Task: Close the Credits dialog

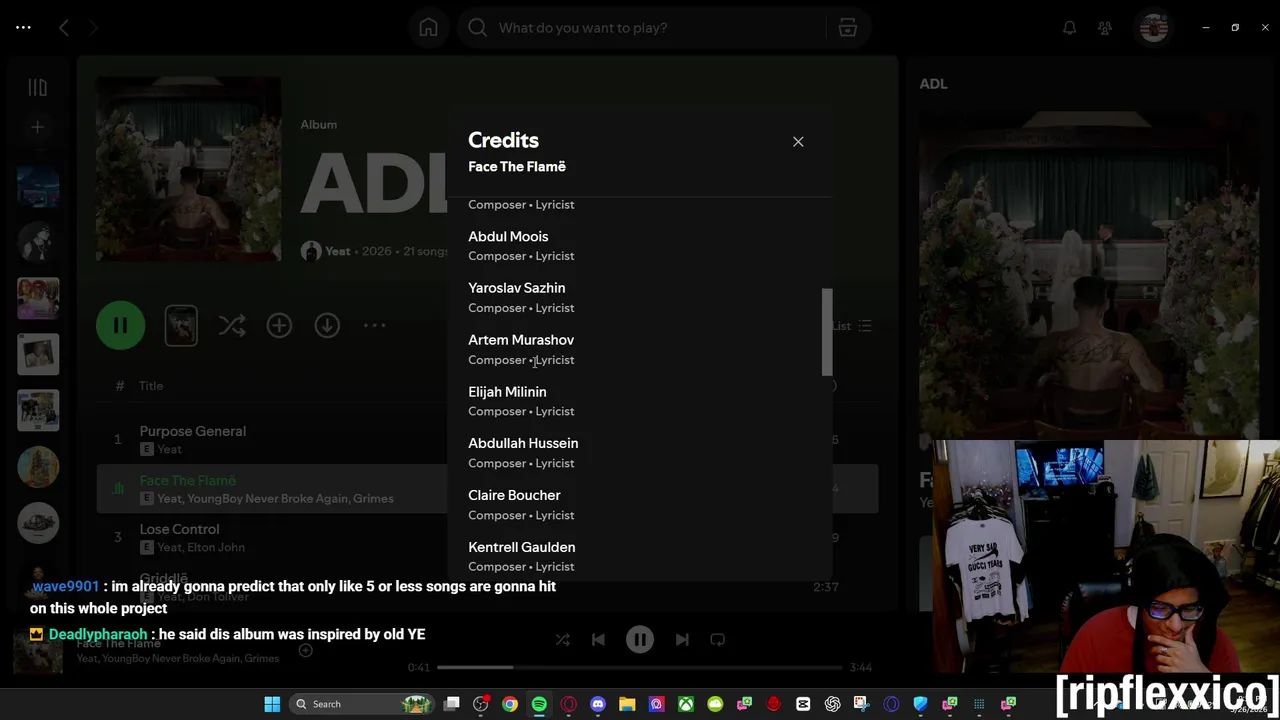Action: (x=798, y=142)
